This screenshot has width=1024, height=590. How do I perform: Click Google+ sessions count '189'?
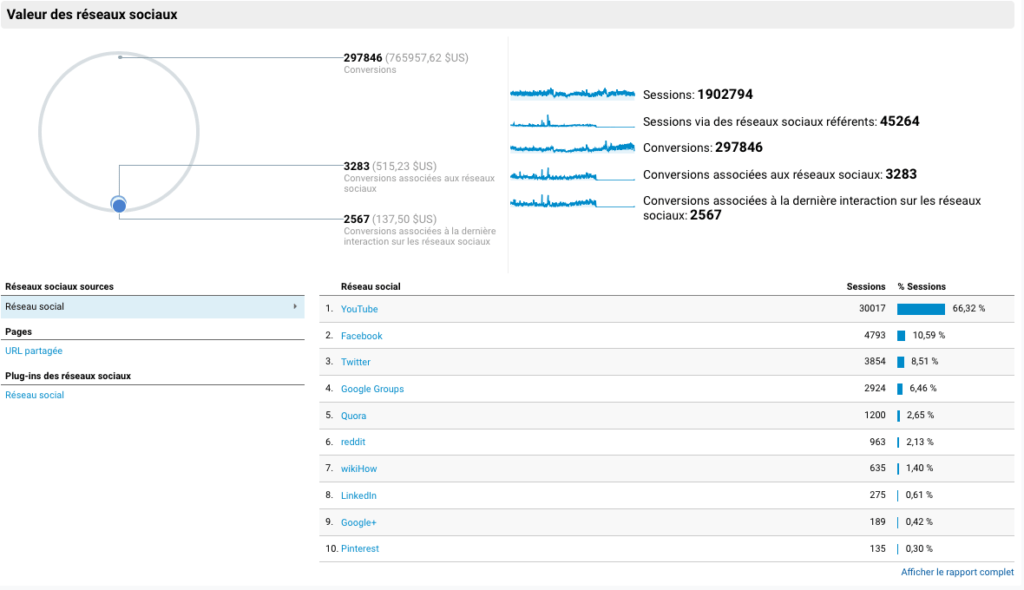pyautogui.click(x=877, y=521)
